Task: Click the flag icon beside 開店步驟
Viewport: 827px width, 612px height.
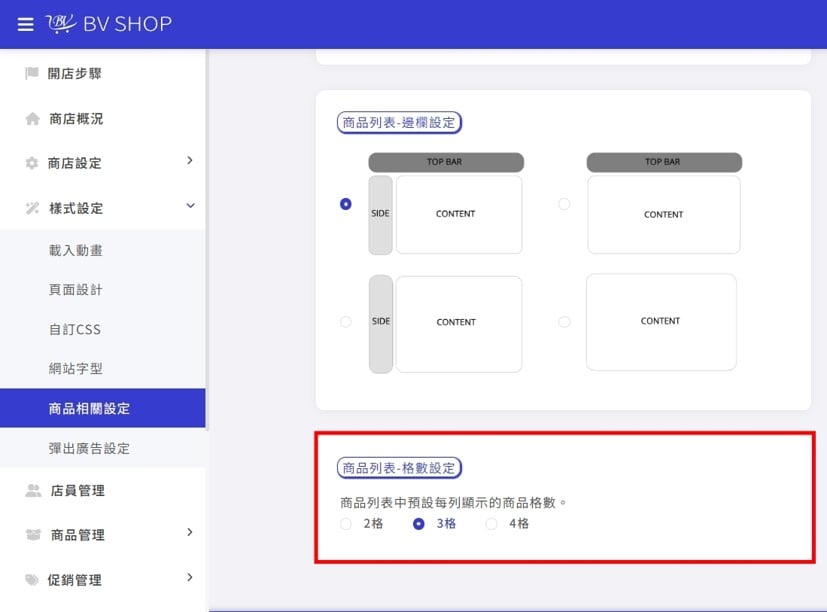Action: click(x=32, y=73)
